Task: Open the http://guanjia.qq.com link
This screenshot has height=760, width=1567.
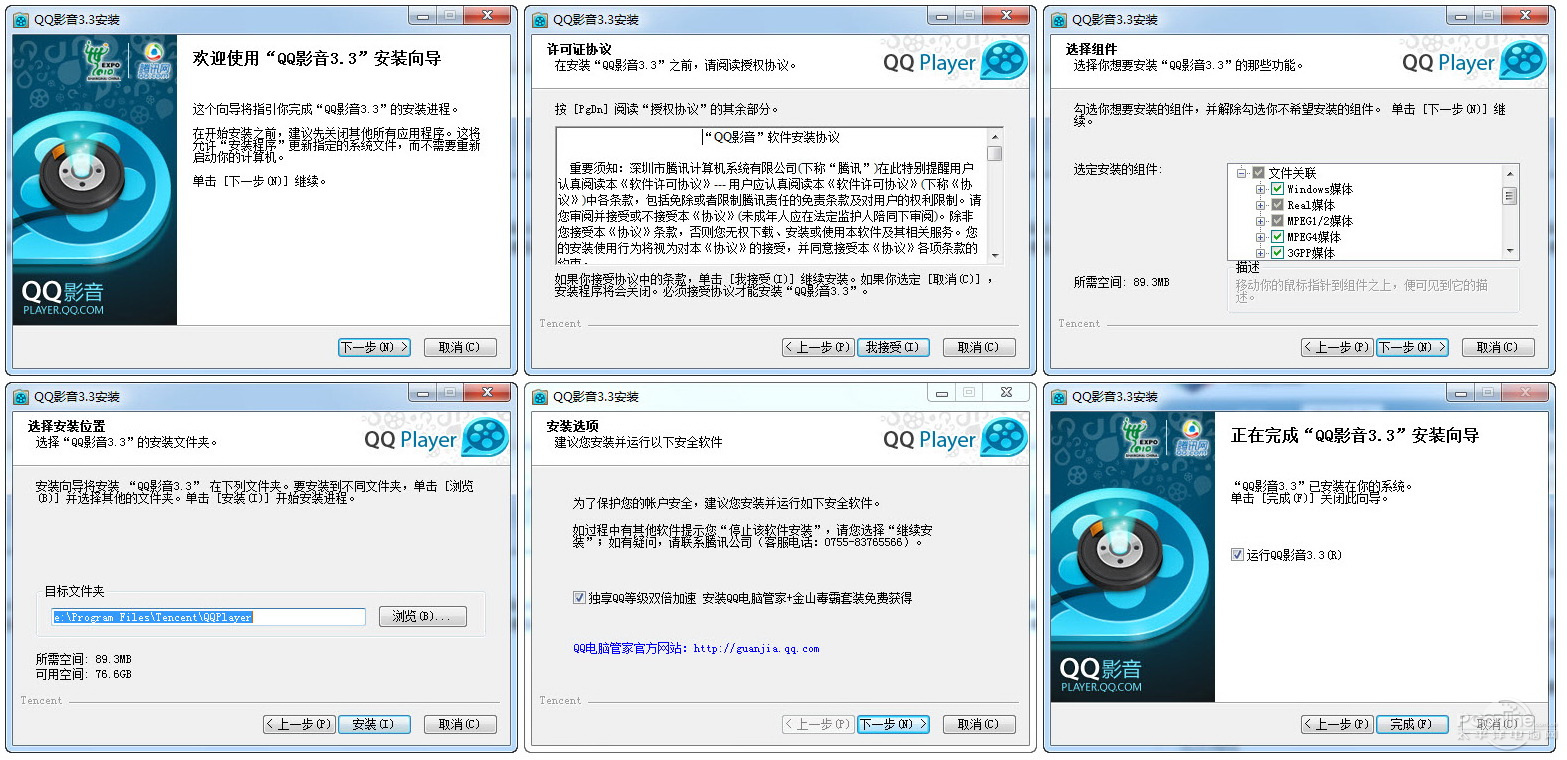Action: pyautogui.click(x=756, y=648)
